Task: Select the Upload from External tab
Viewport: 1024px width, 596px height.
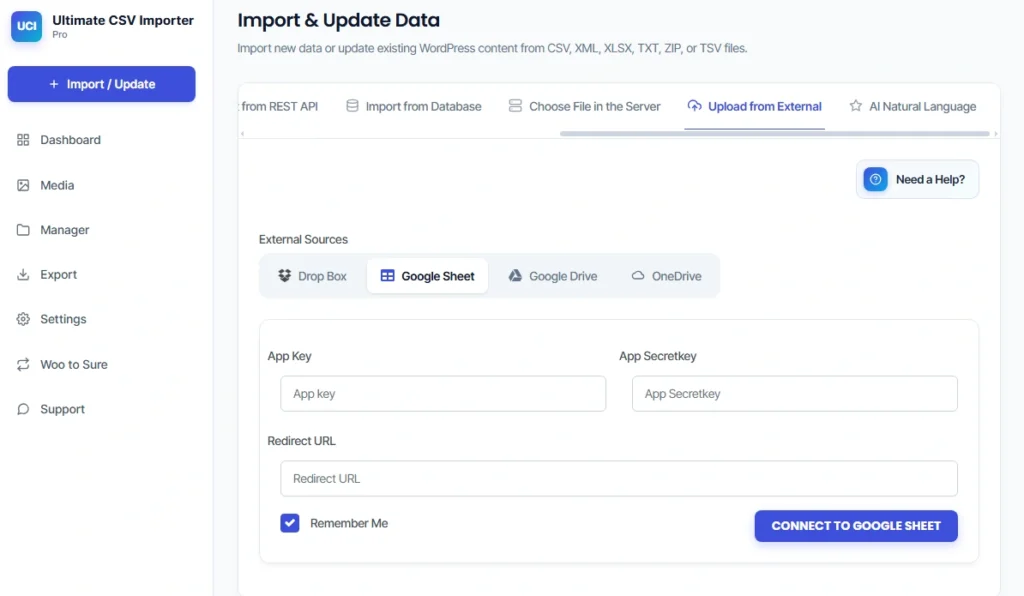Action: coord(754,106)
